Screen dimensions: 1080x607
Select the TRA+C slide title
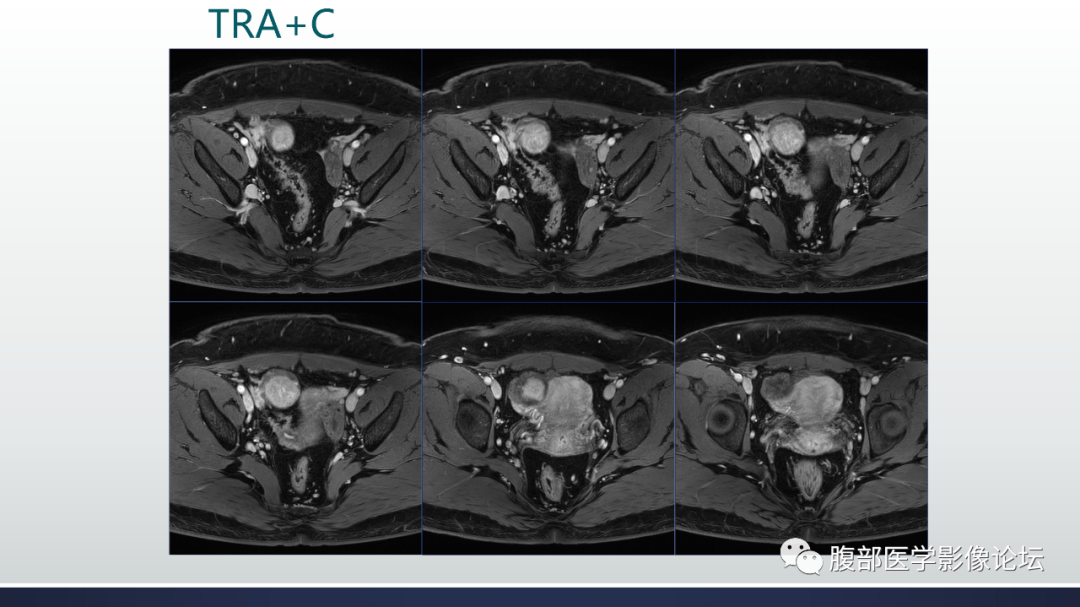pyautogui.click(x=271, y=23)
